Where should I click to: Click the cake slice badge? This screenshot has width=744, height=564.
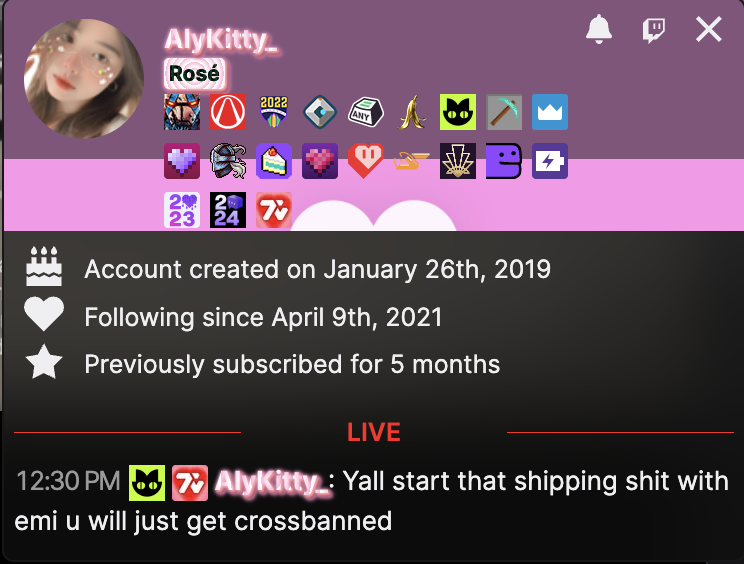click(x=274, y=161)
